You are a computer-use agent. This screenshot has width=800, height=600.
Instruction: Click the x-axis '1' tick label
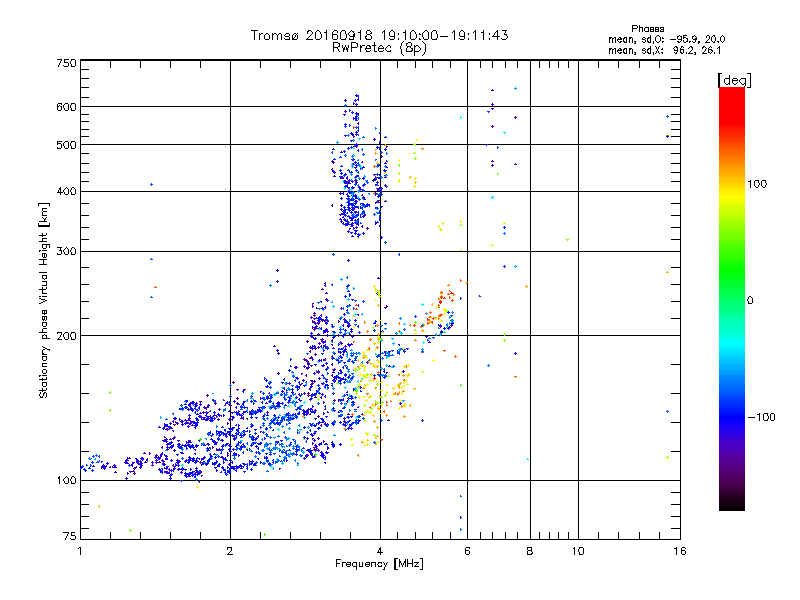tap(80, 551)
